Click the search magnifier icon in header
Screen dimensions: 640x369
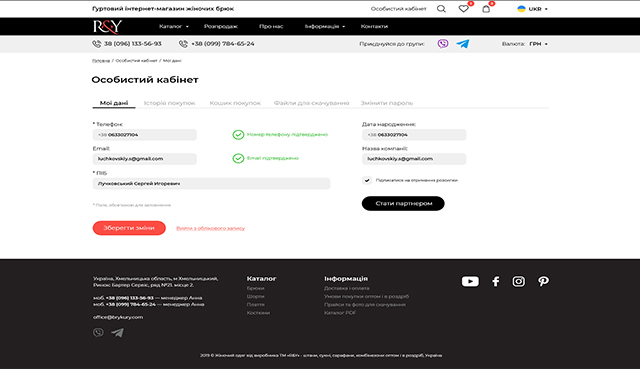point(441,9)
